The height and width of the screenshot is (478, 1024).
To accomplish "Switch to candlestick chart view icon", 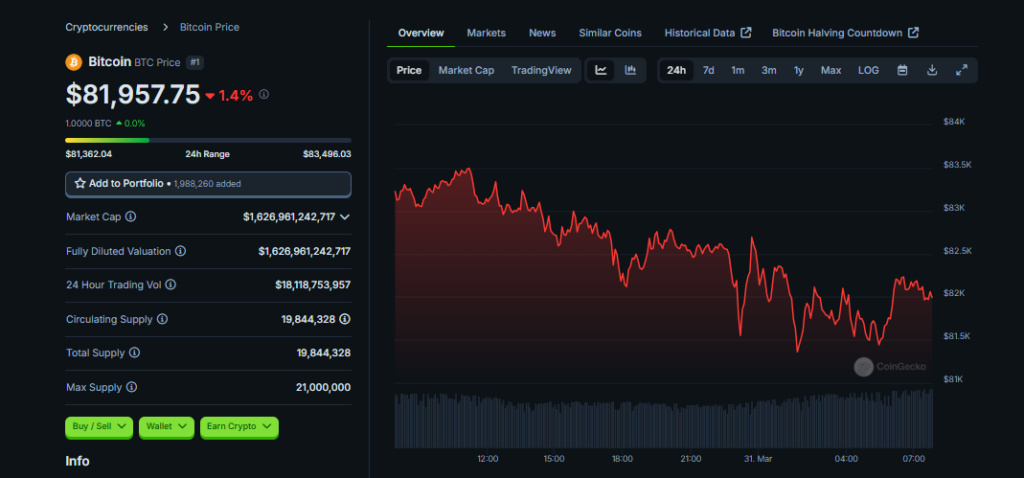I will [630, 71].
